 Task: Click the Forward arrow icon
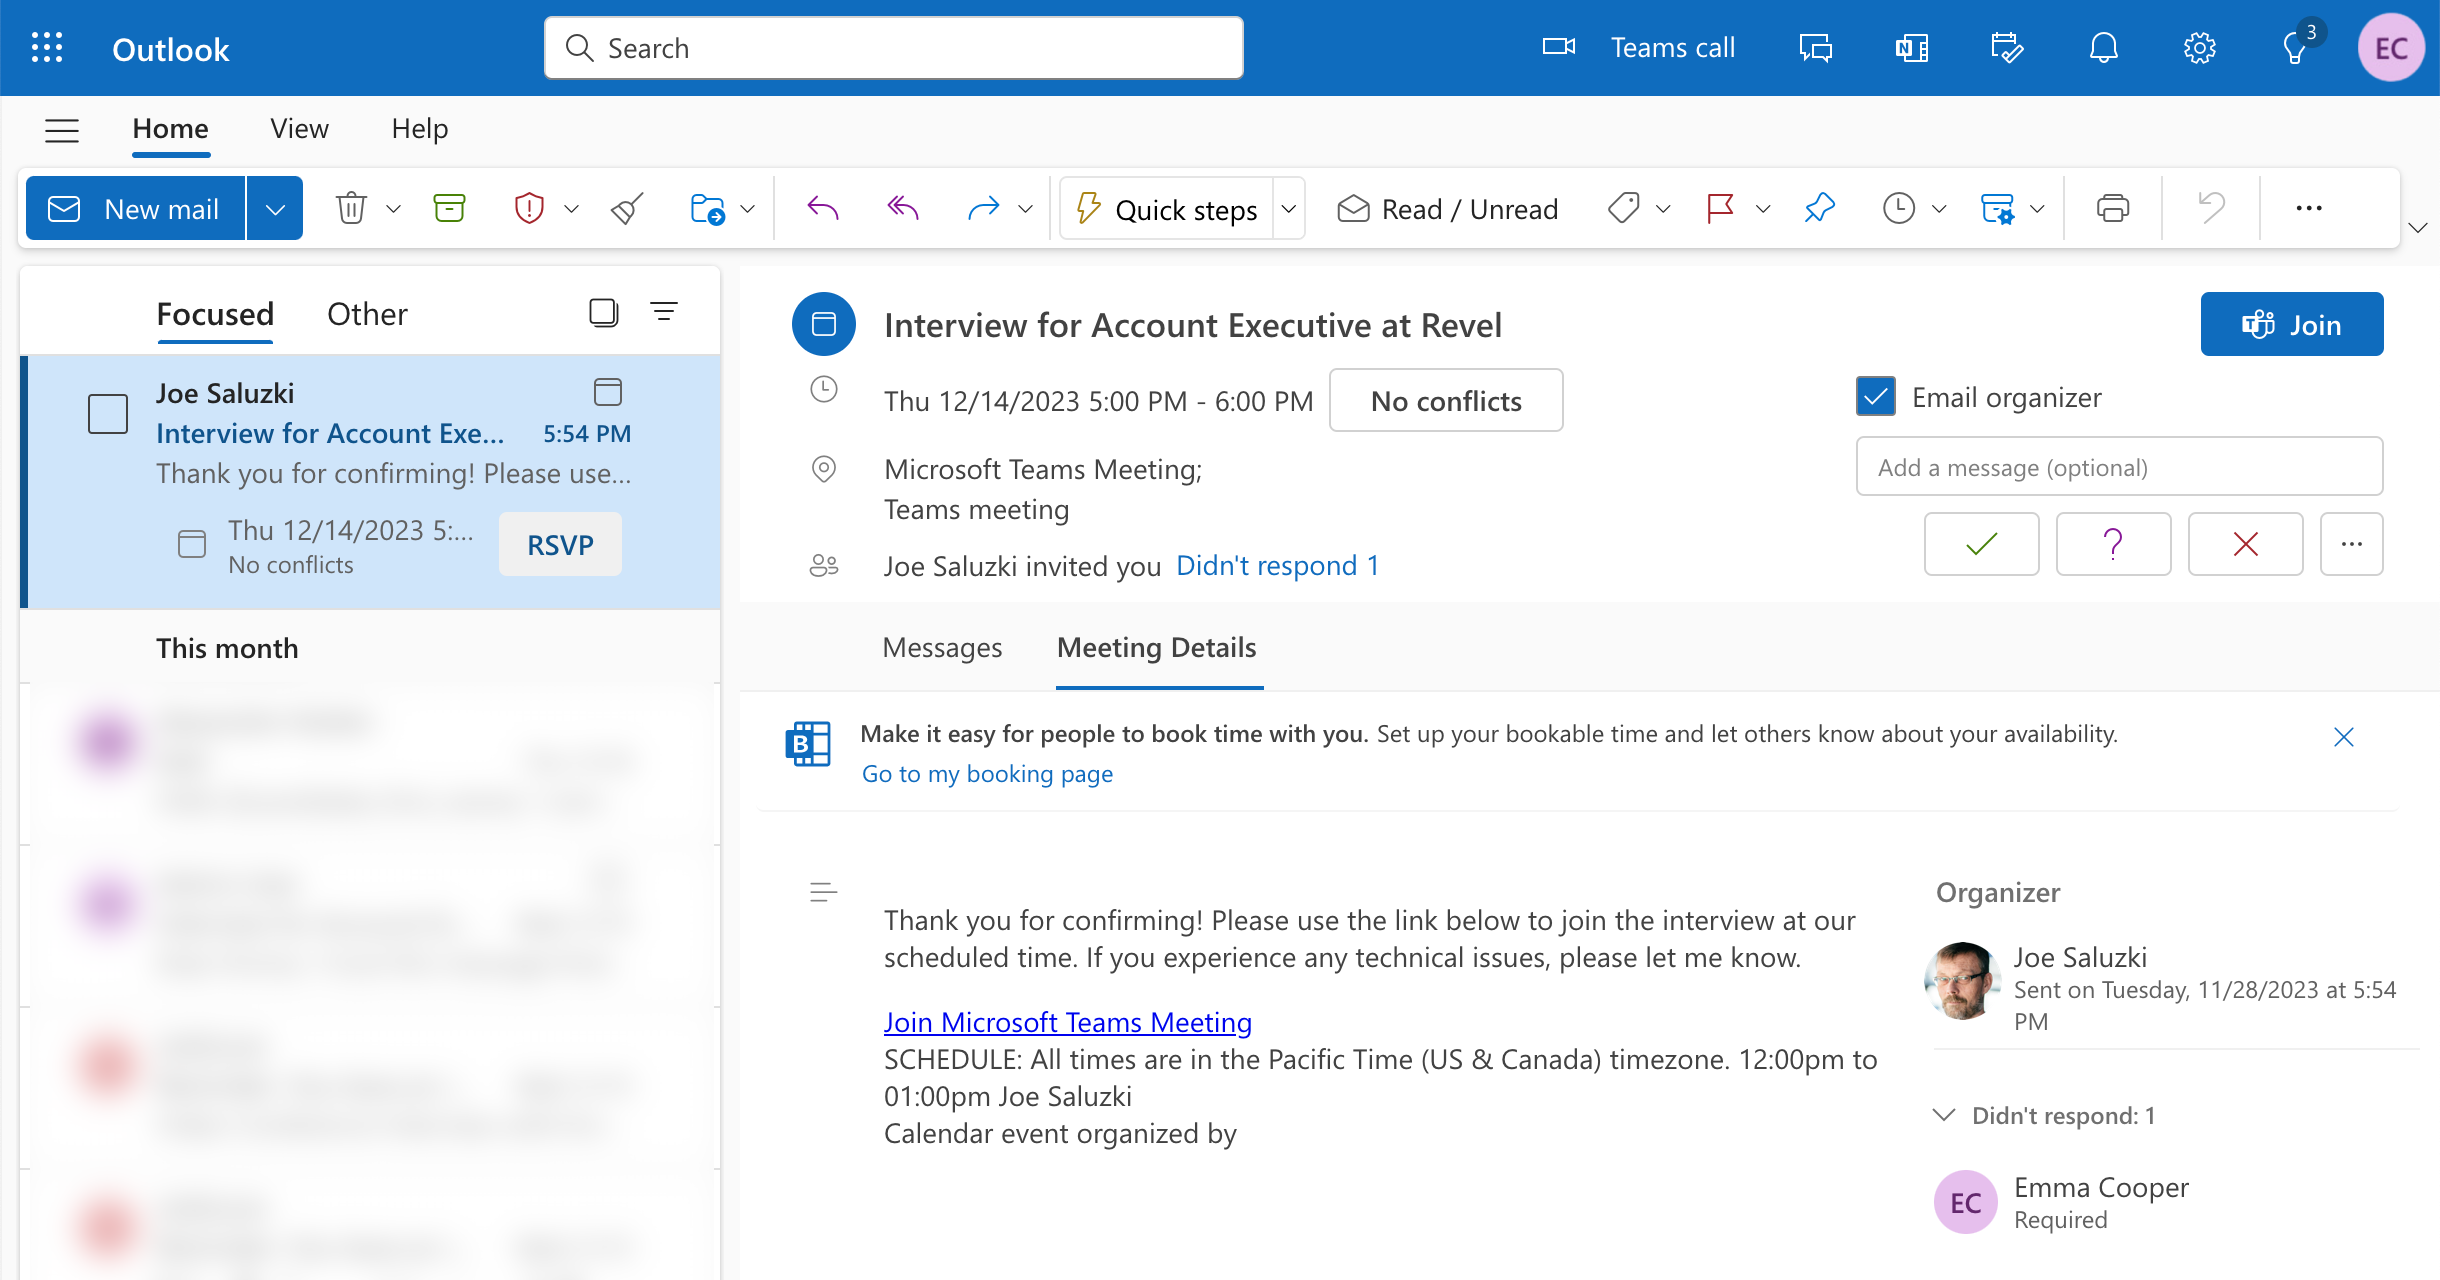pyautogui.click(x=983, y=208)
